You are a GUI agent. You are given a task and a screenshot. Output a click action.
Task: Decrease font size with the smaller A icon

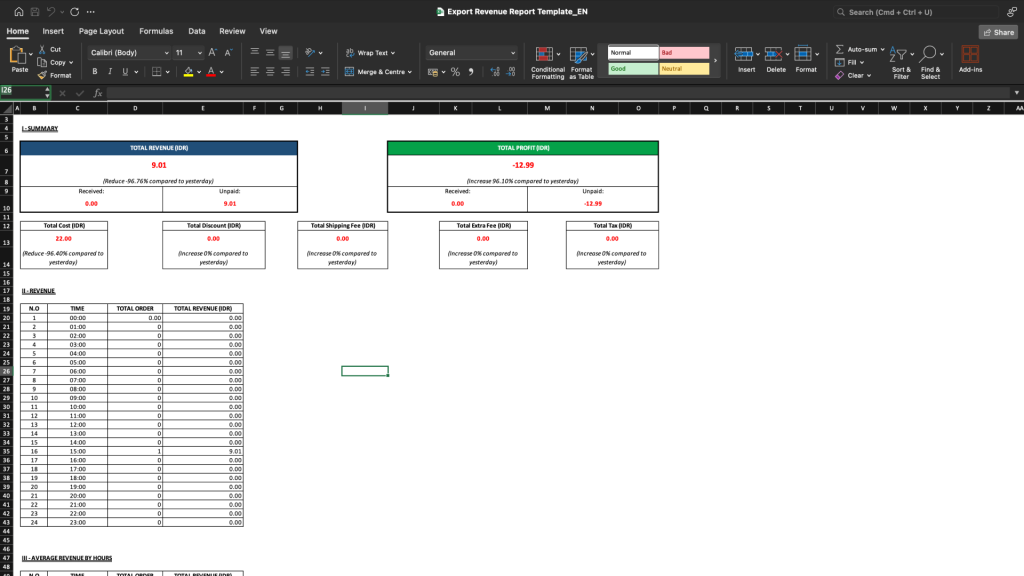228,53
